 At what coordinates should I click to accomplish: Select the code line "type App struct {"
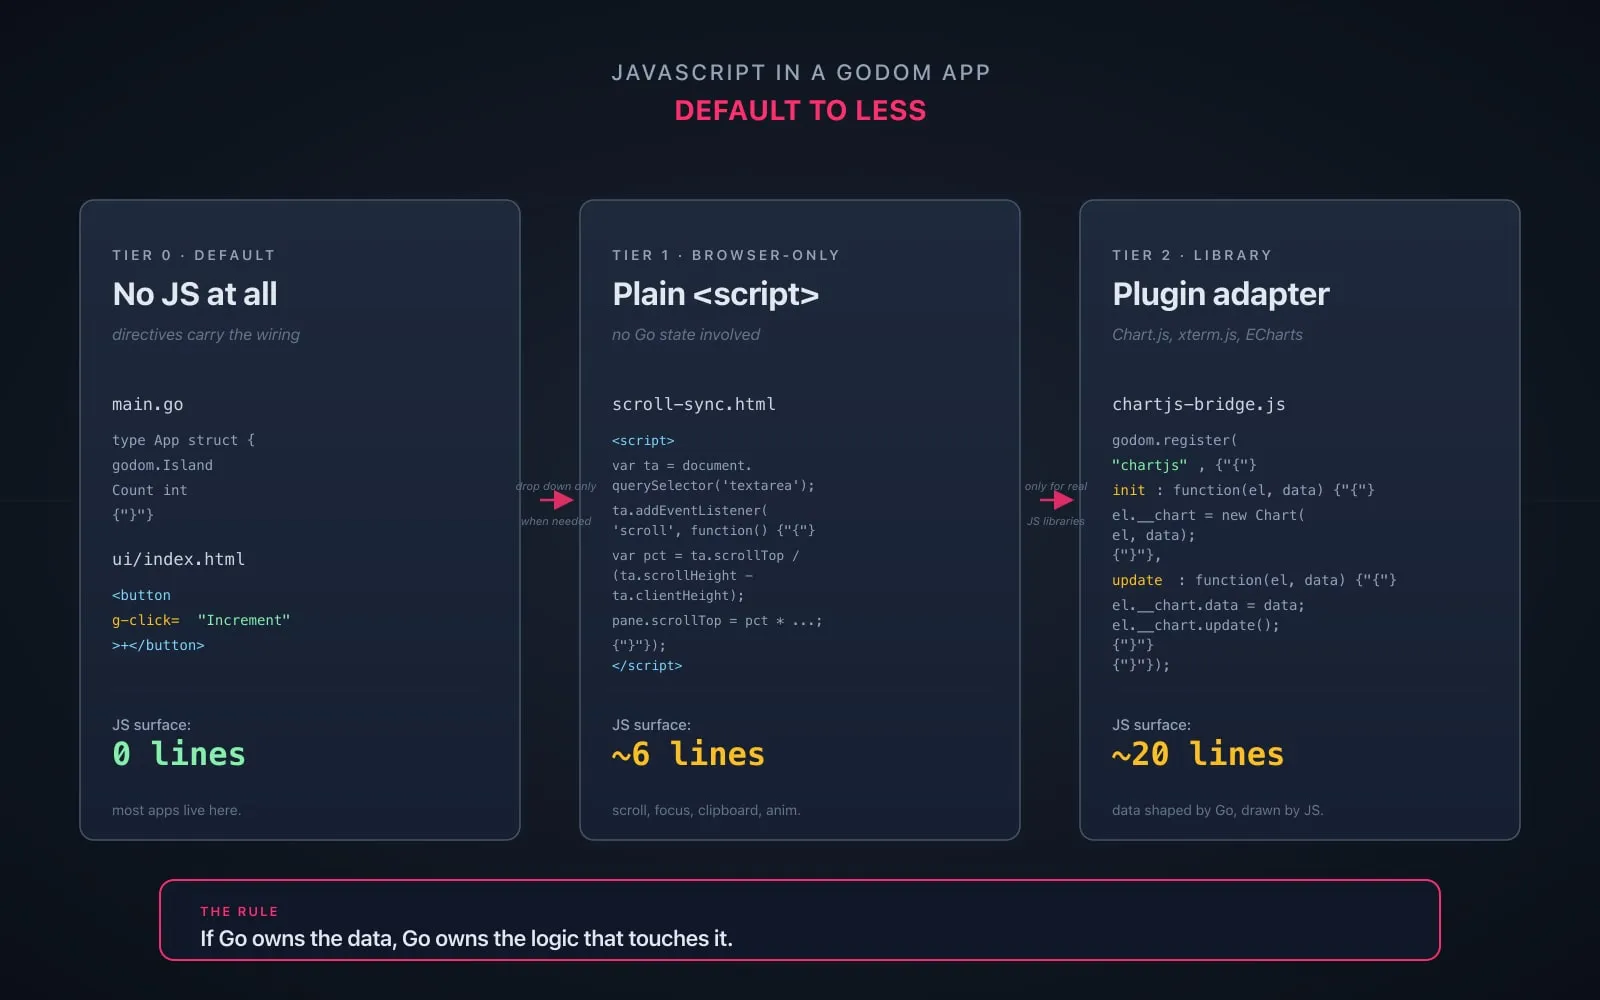(183, 440)
